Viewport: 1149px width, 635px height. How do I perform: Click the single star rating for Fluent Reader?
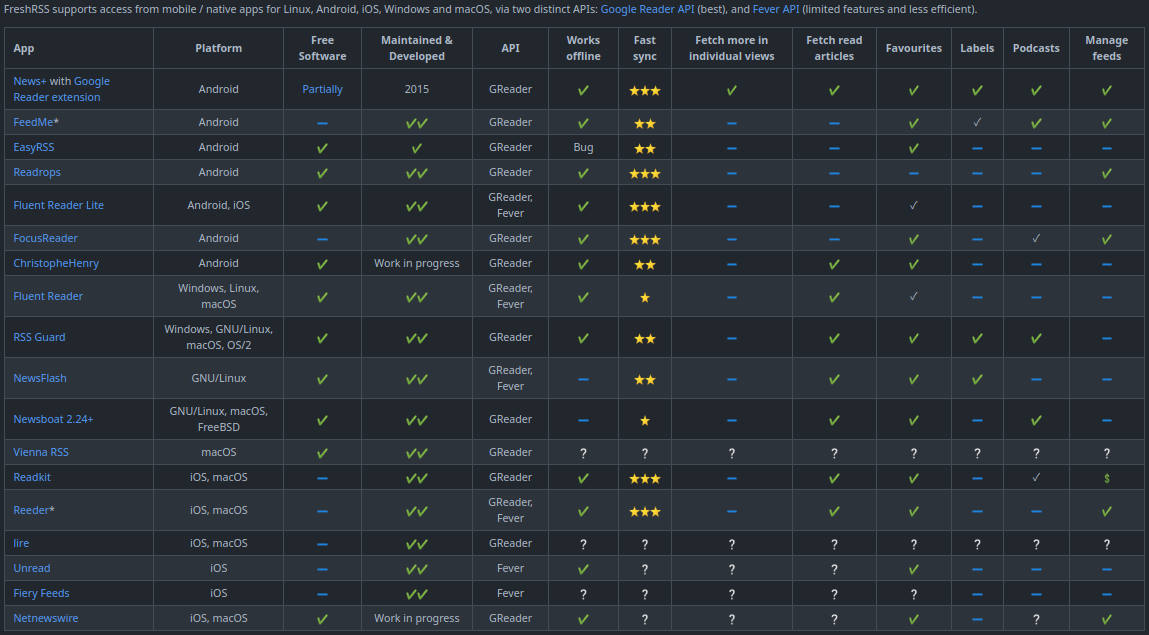645,297
